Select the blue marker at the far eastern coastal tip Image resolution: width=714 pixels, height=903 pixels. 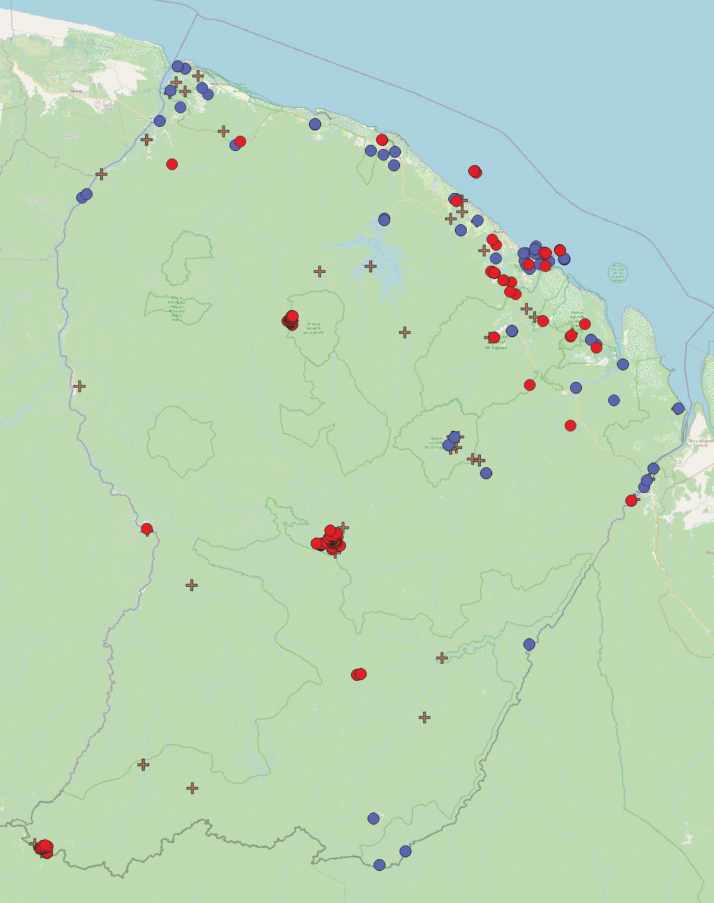678,408
